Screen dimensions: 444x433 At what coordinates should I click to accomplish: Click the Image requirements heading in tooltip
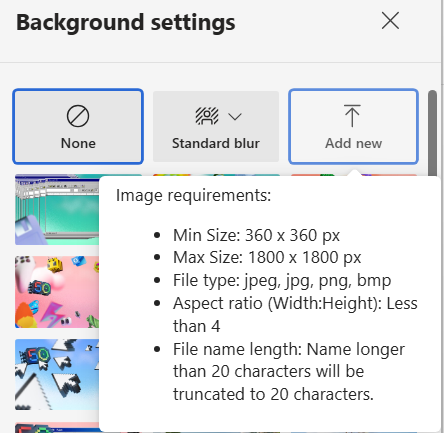[193, 195]
